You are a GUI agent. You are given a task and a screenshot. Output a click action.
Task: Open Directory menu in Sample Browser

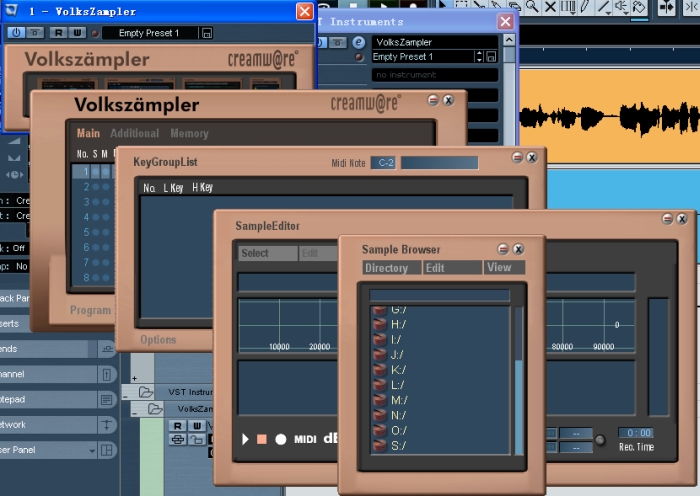(391, 268)
